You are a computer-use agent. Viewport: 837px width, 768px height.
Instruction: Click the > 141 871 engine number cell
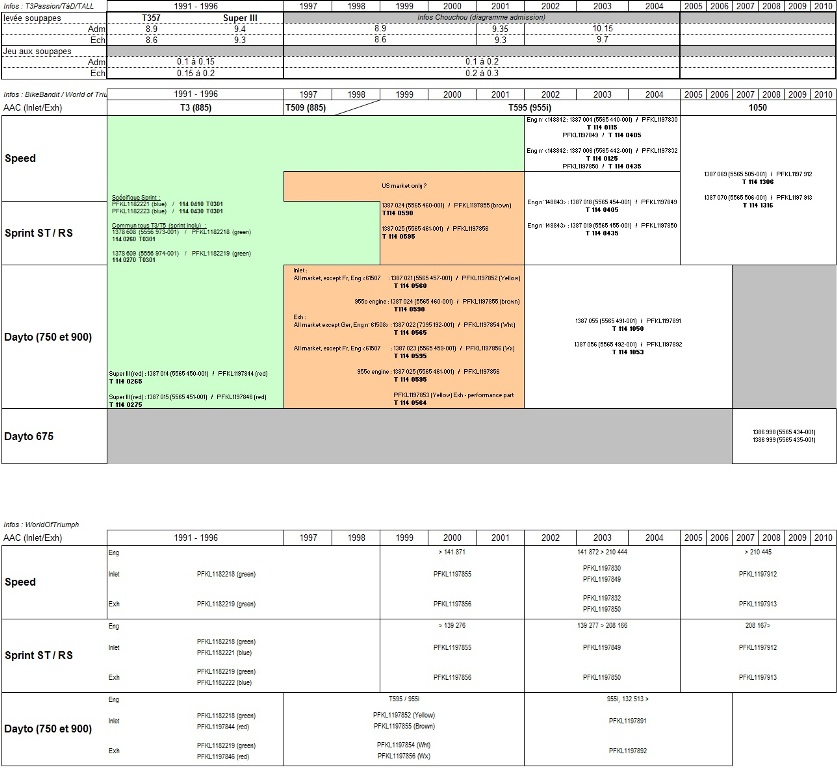coord(452,552)
